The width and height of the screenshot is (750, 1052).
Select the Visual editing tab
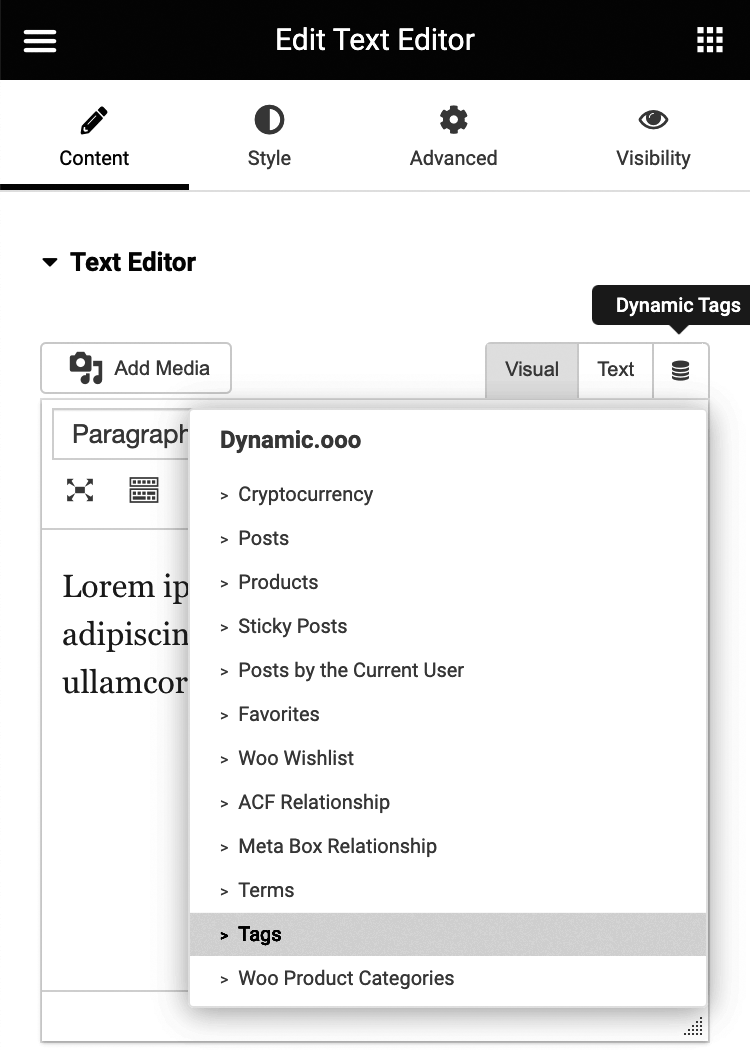click(x=531, y=369)
